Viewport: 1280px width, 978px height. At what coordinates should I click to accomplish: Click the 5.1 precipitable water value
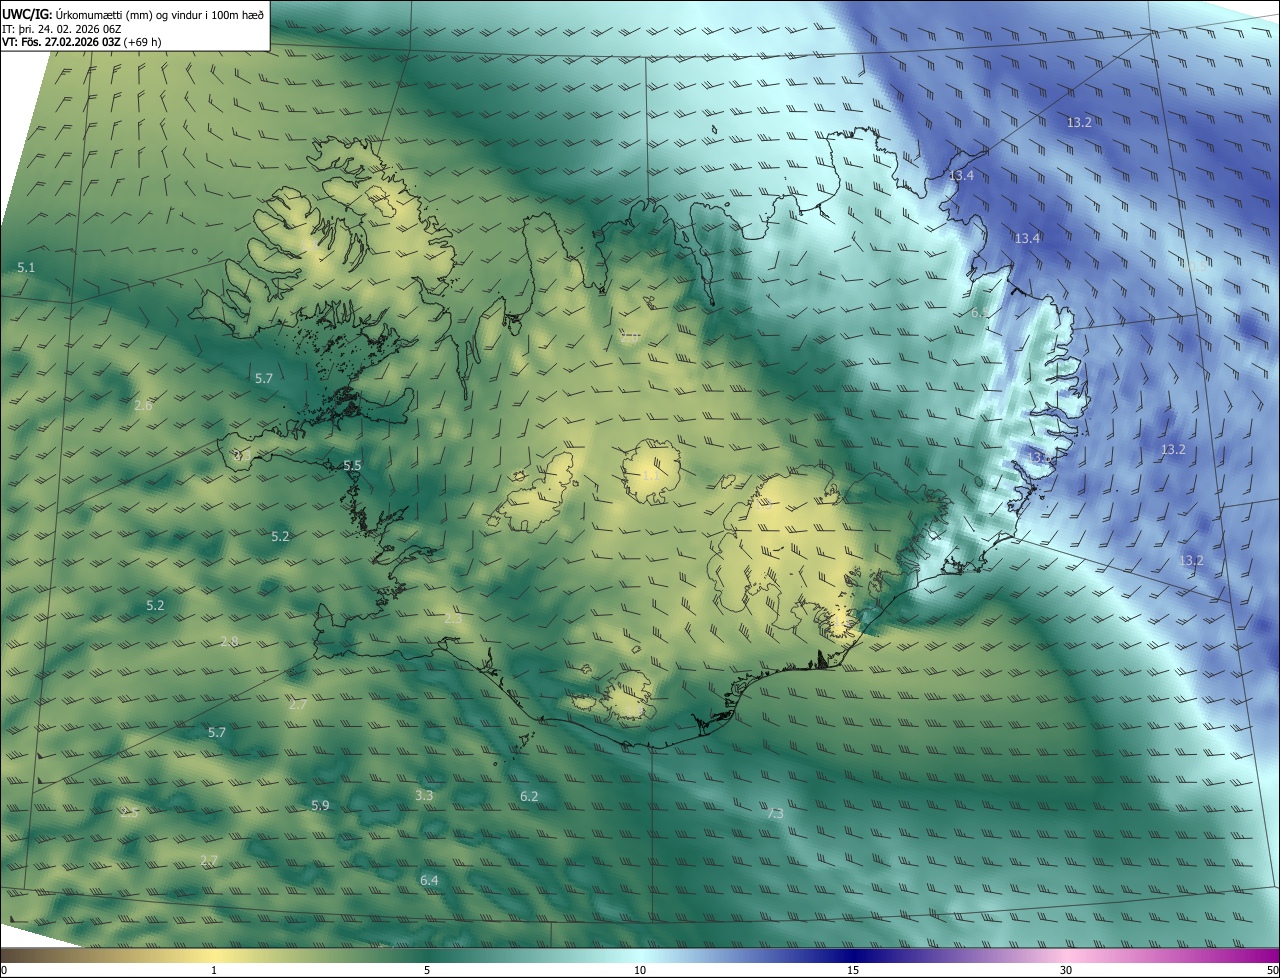pyautogui.click(x=26, y=268)
